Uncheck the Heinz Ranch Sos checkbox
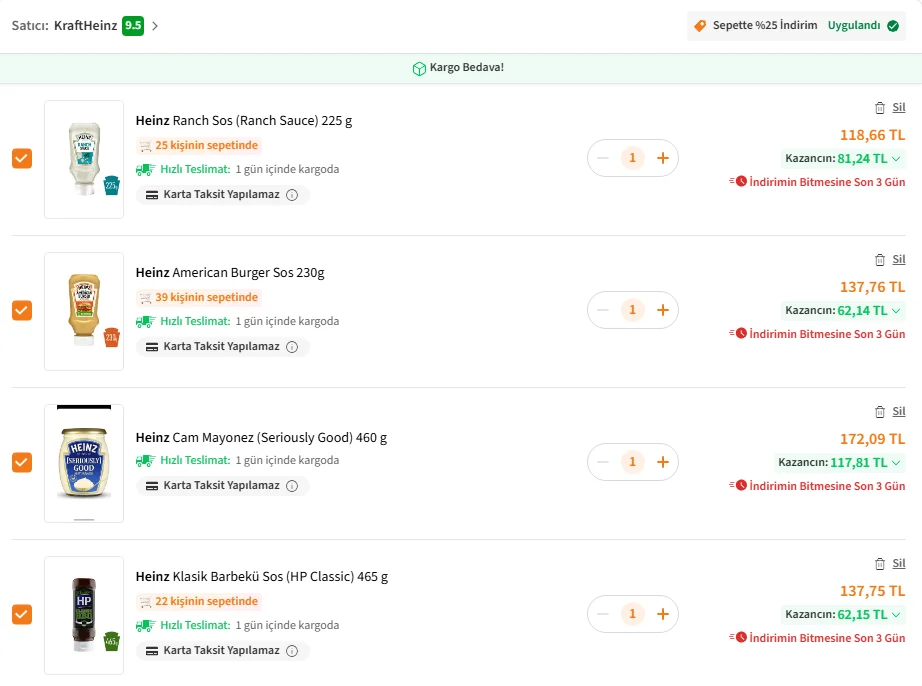 [x=22, y=159]
